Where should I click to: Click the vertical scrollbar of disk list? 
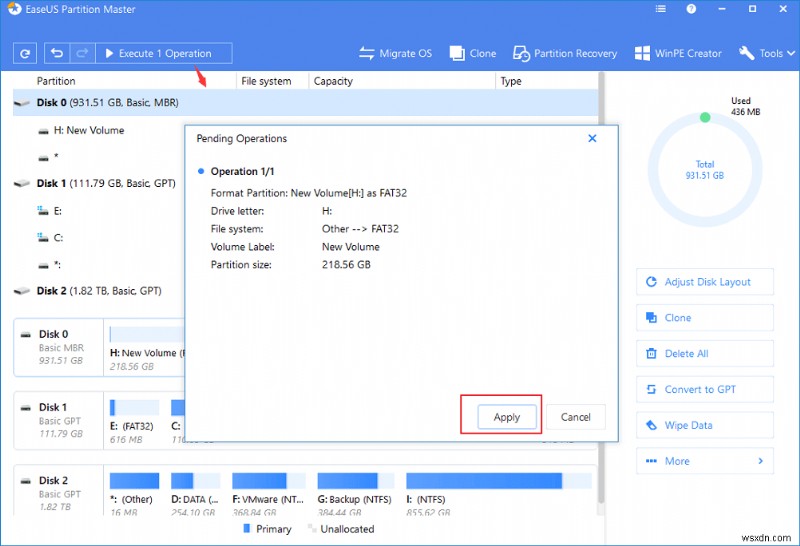(601, 286)
